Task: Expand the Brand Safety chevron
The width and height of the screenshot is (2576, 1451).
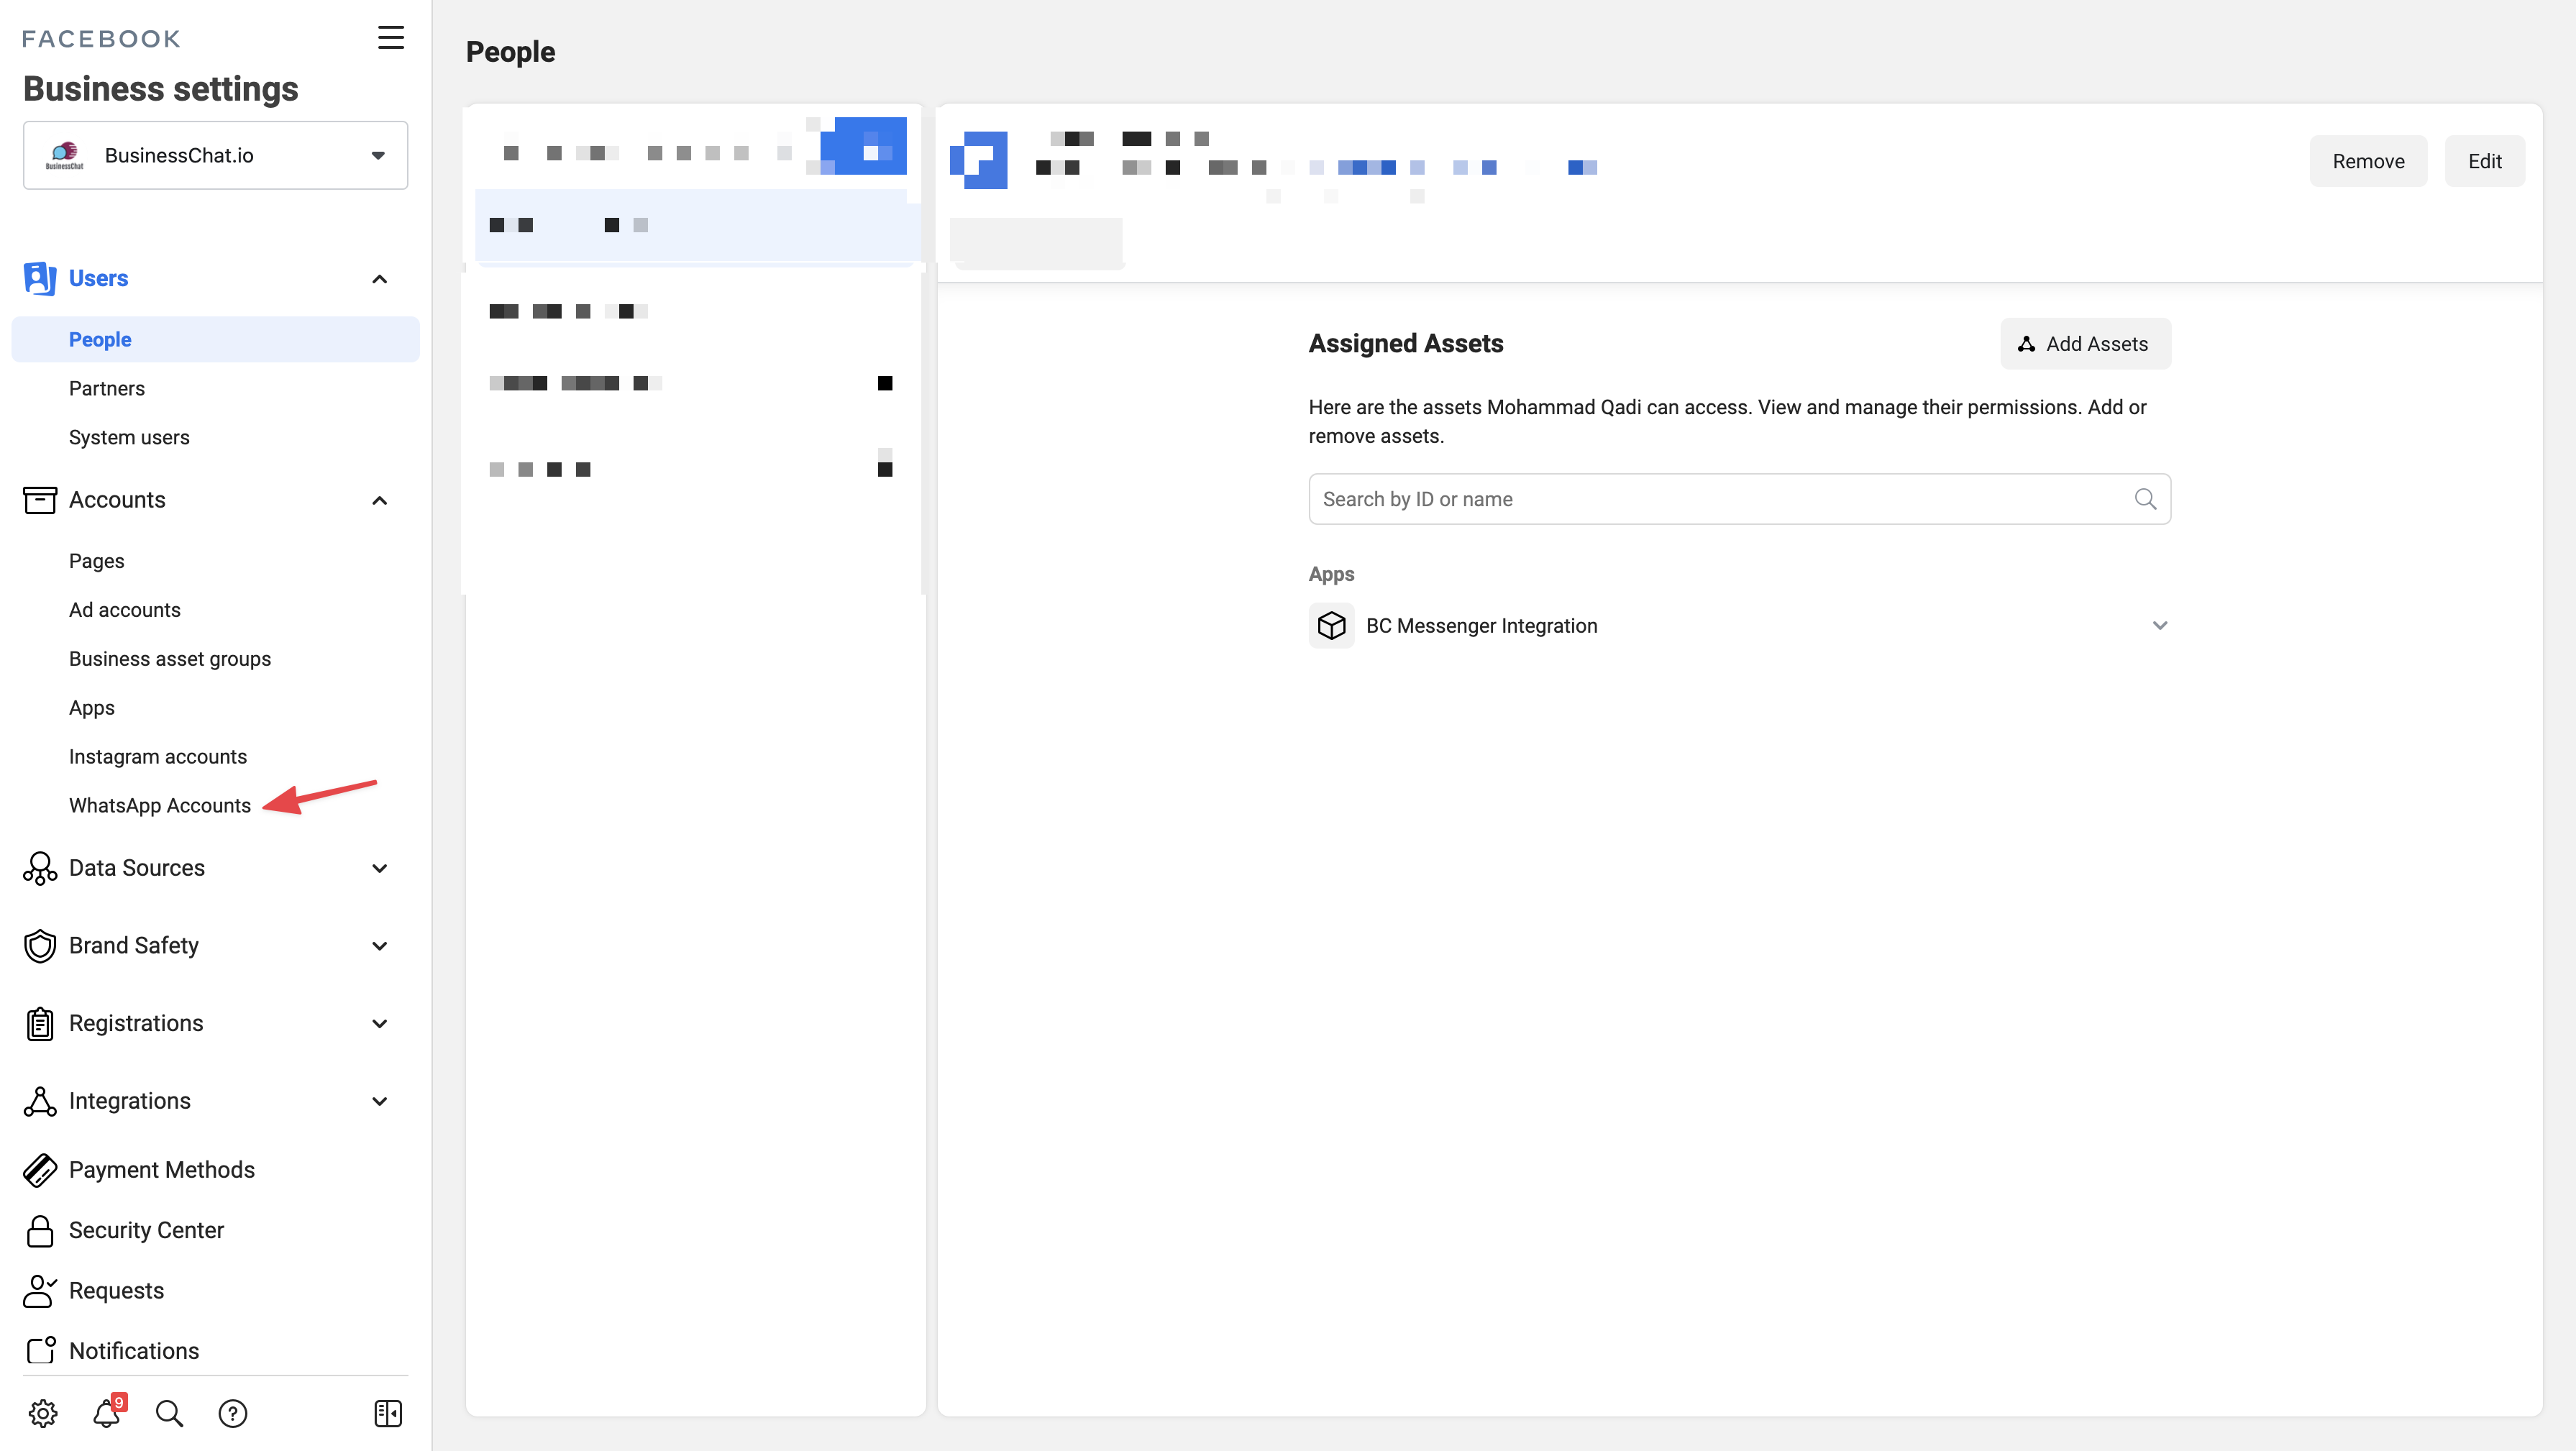Action: (379, 946)
